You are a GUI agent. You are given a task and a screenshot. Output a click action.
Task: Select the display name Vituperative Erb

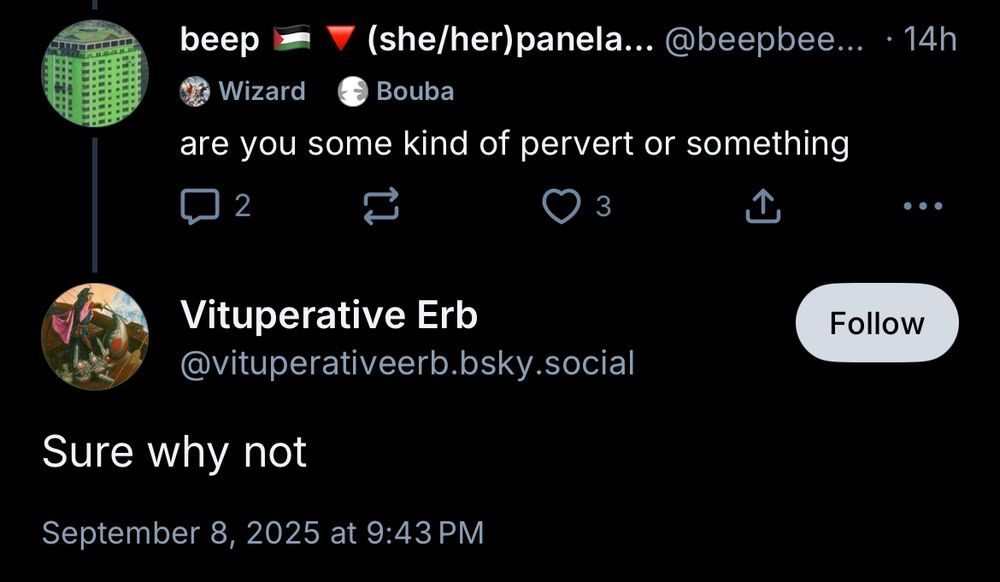pyautogui.click(x=328, y=314)
